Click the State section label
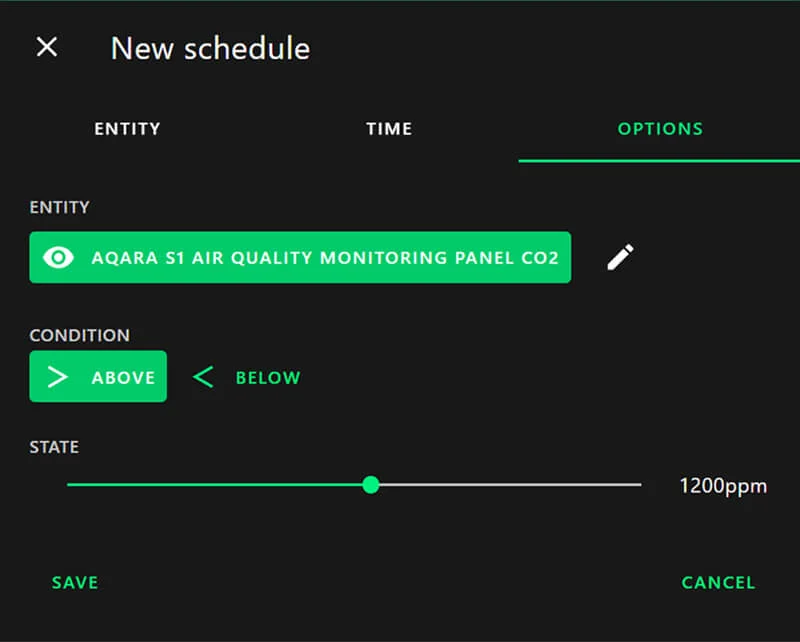Screen dimensions: 800x642 click(x=54, y=447)
